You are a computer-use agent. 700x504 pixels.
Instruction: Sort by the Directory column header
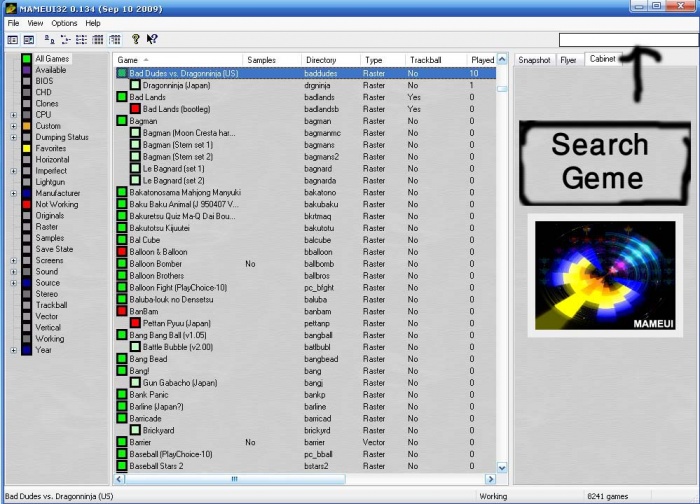click(331, 60)
